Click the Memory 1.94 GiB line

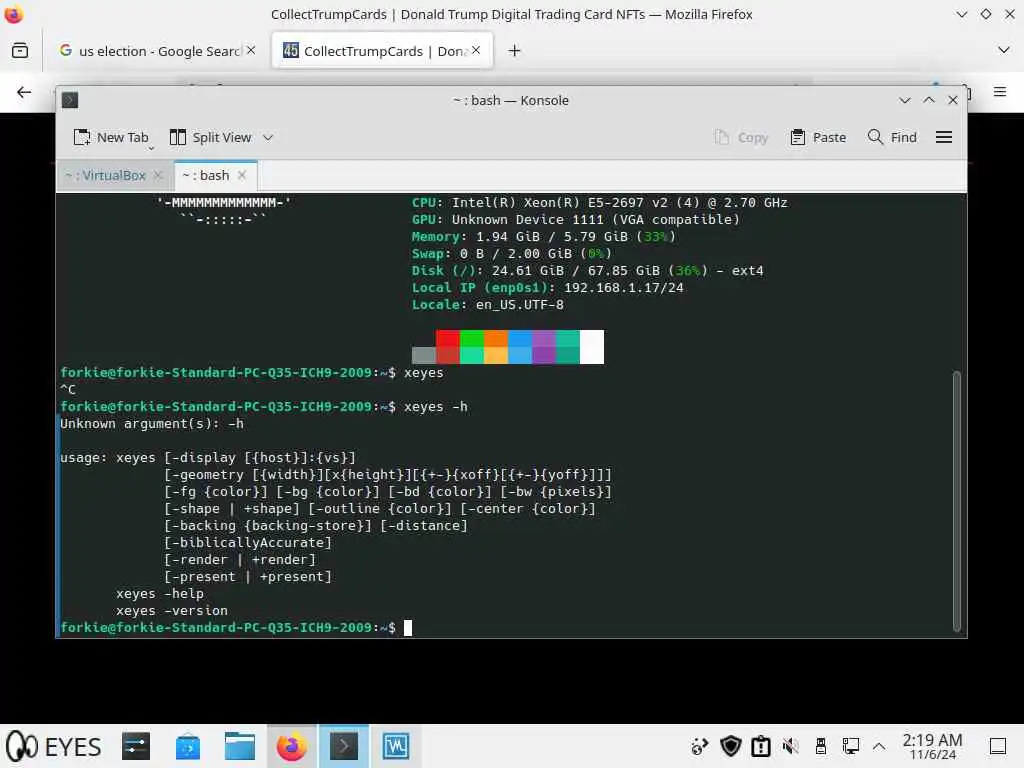click(x=543, y=237)
